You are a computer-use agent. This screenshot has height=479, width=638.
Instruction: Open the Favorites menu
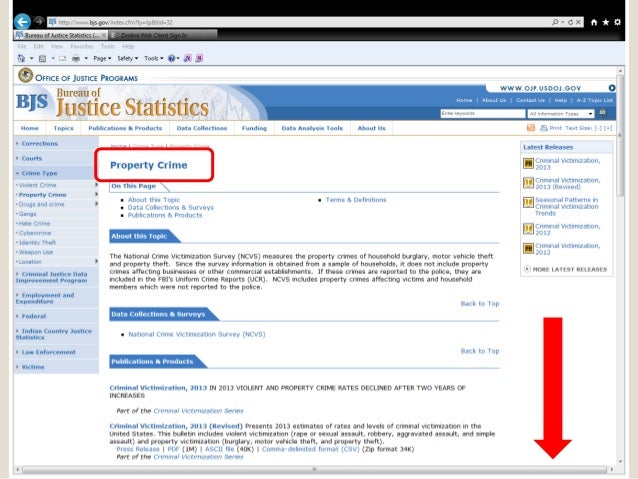[x=82, y=46]
